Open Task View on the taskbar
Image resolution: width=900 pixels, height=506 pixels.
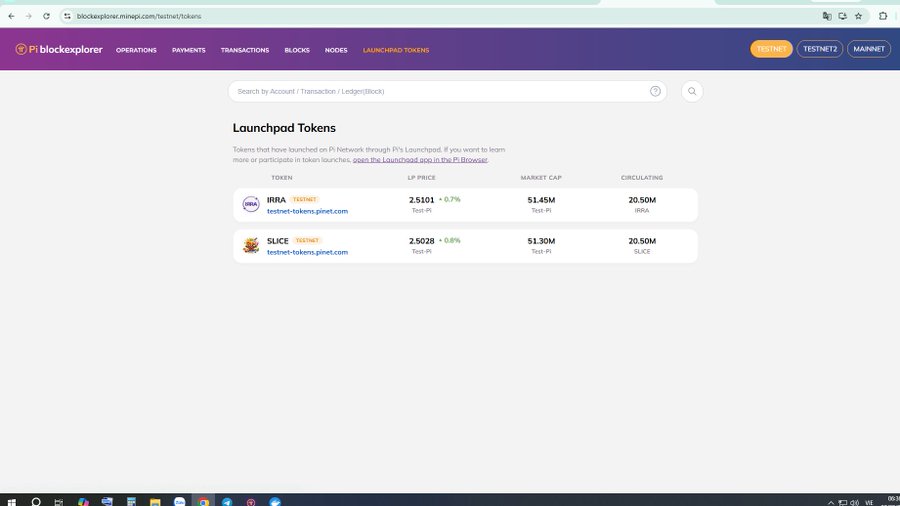click(59, 501)
